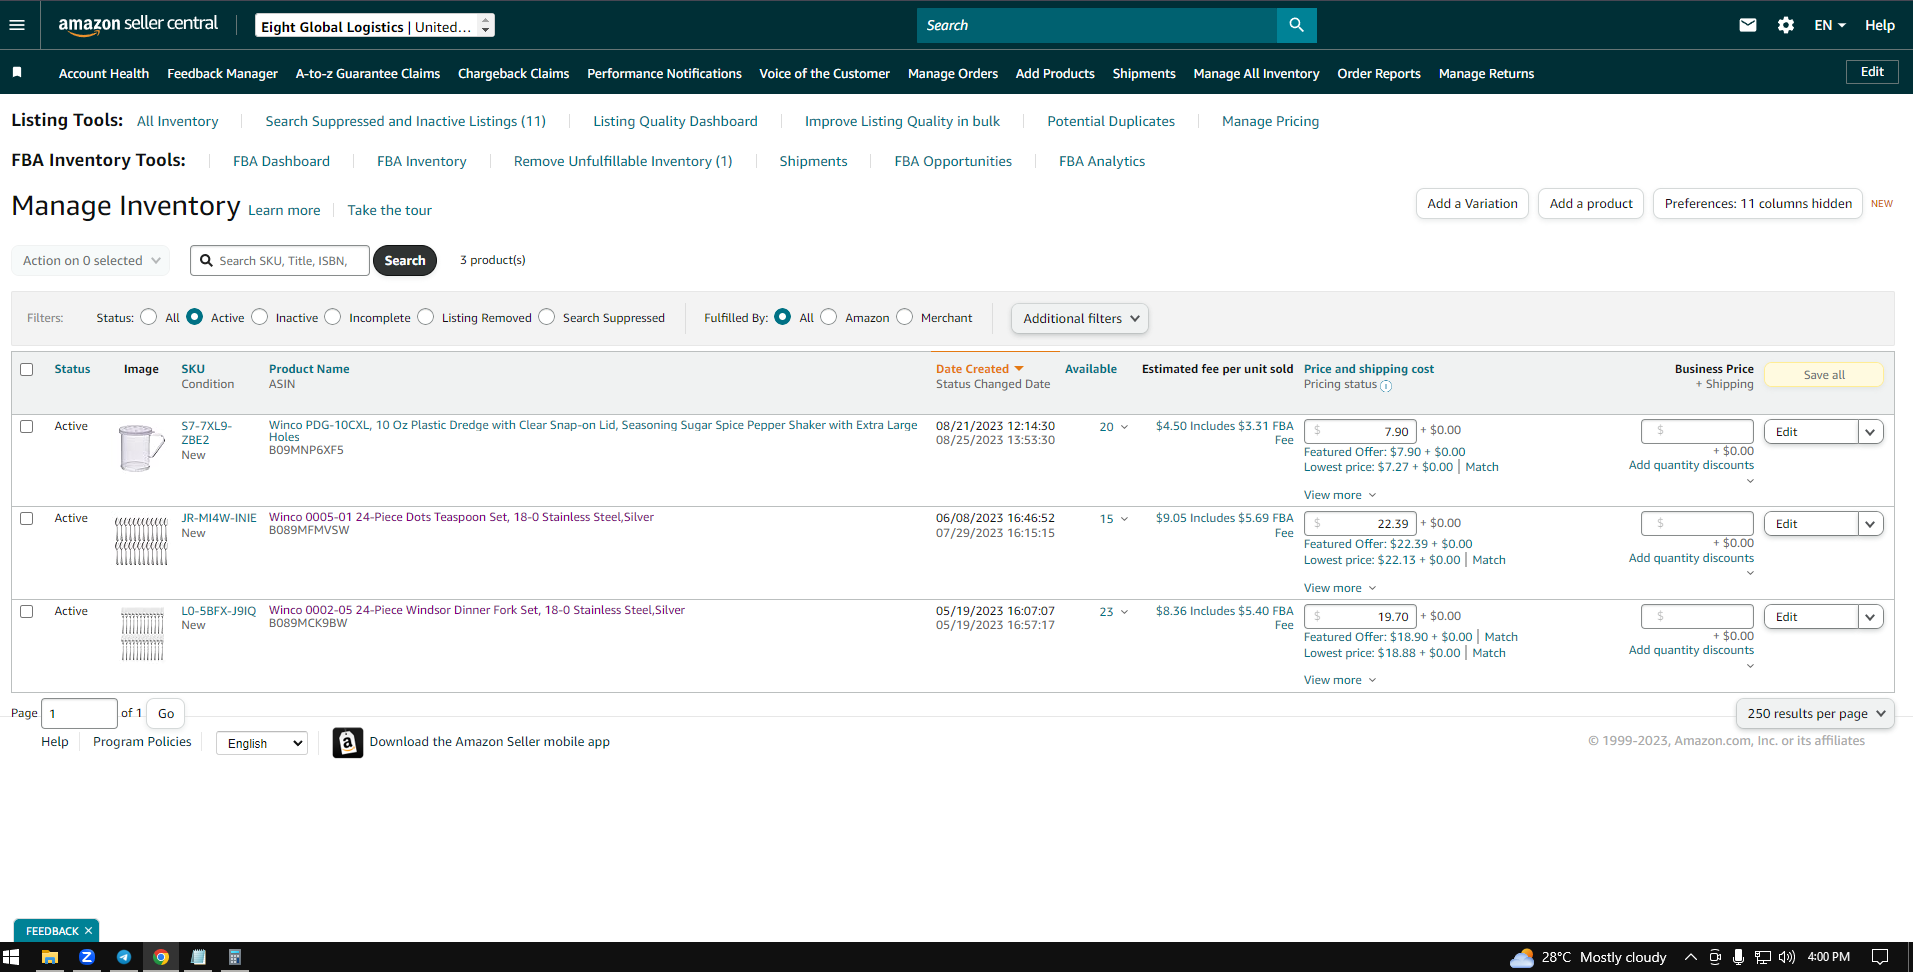Select the Status All radio button
The width and height of the screenshot is (1913, 972).
[148, 317]
